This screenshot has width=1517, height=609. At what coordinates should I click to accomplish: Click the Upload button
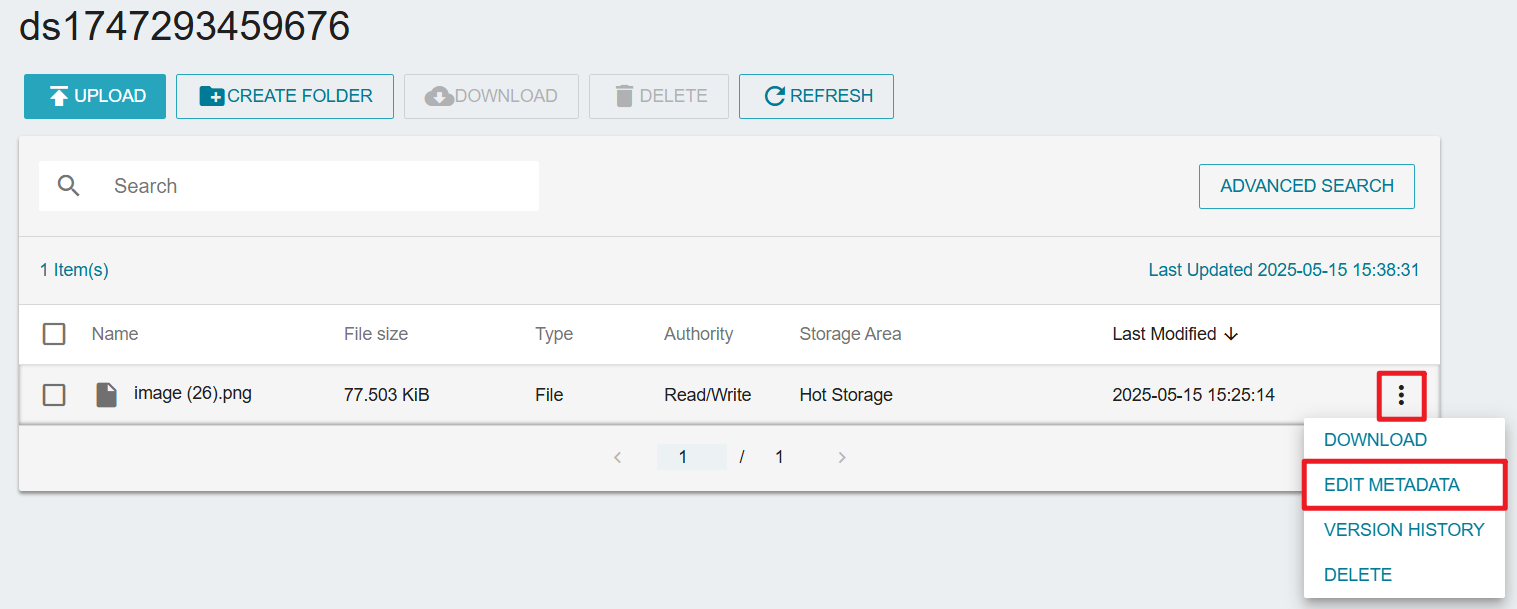click(x=95, y=96)
